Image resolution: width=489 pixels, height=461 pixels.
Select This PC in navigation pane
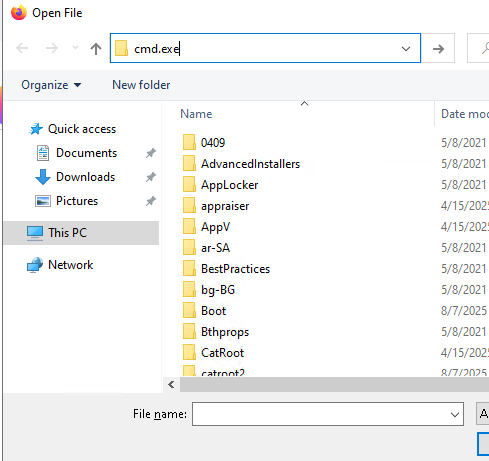pos(81,233)
